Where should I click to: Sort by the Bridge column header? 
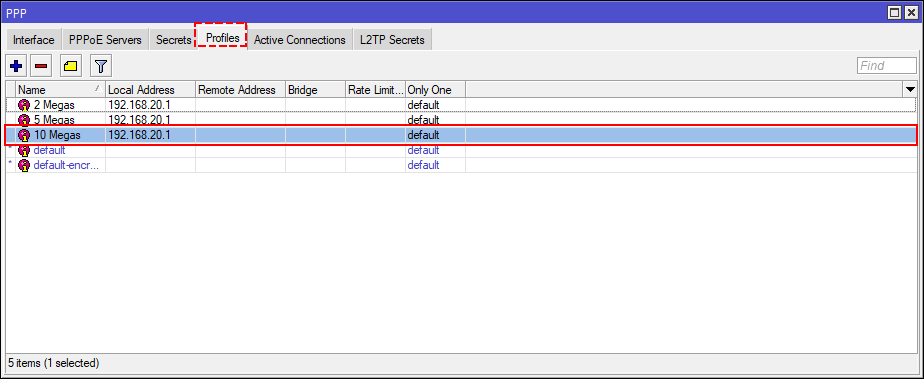point(315,90)
